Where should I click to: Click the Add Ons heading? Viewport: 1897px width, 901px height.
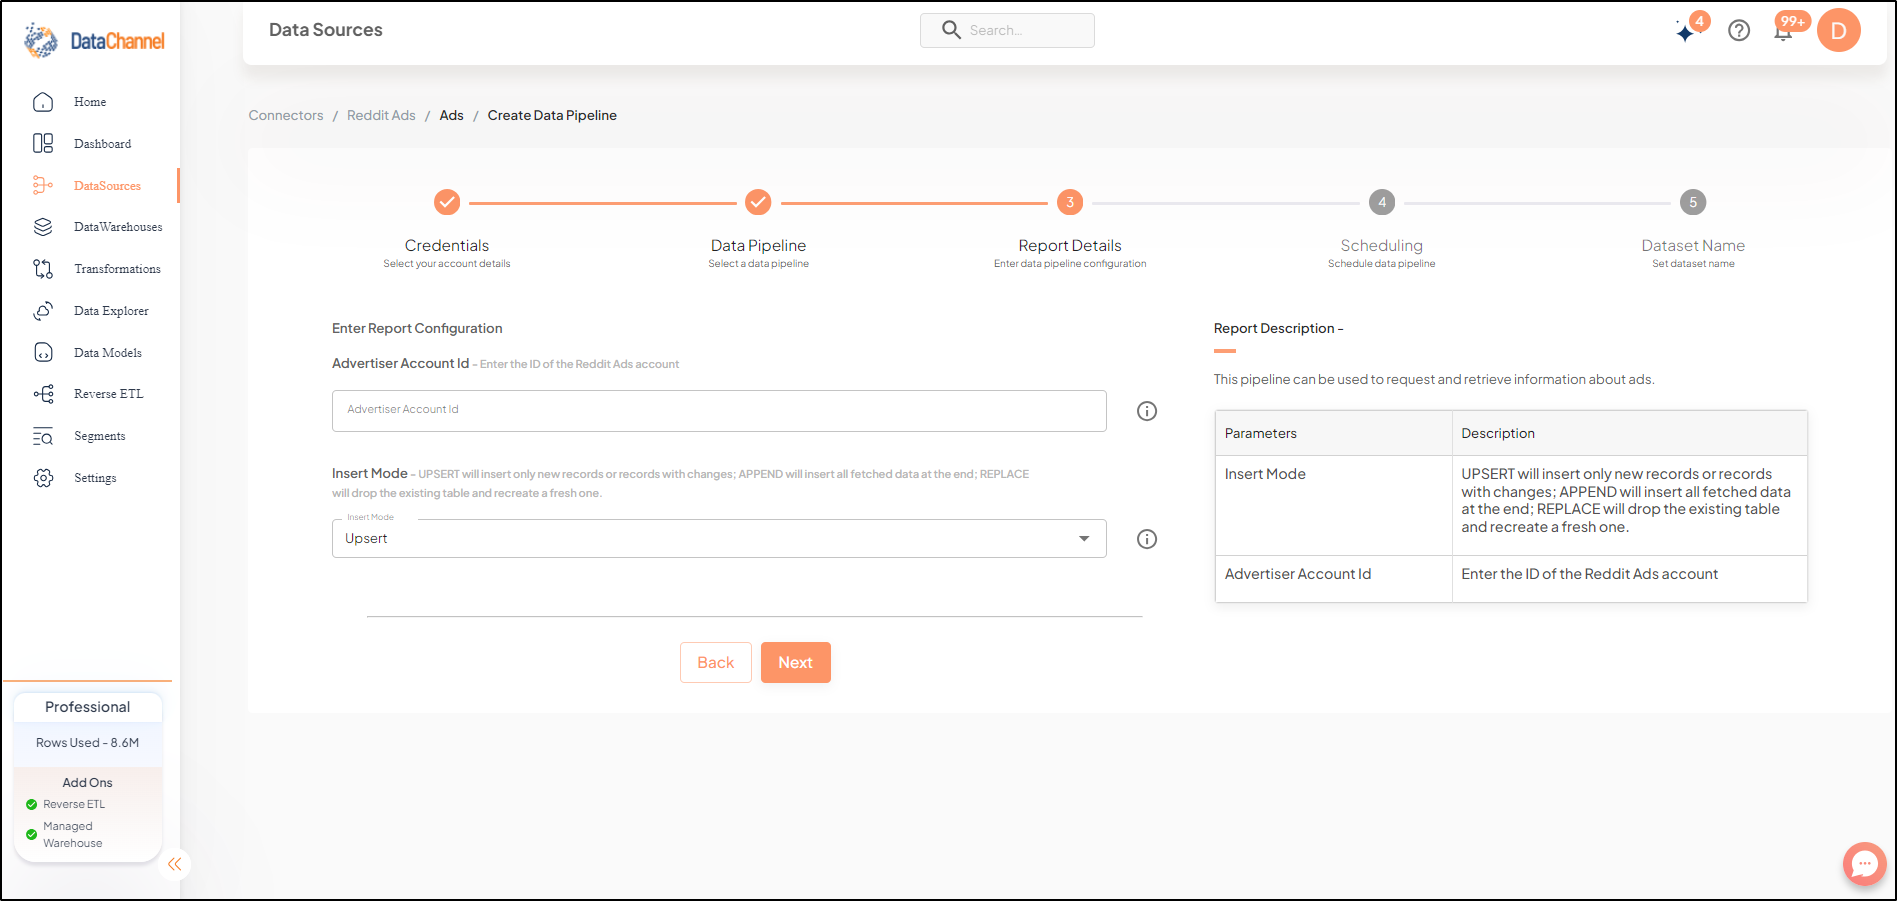tap(88, 783)
